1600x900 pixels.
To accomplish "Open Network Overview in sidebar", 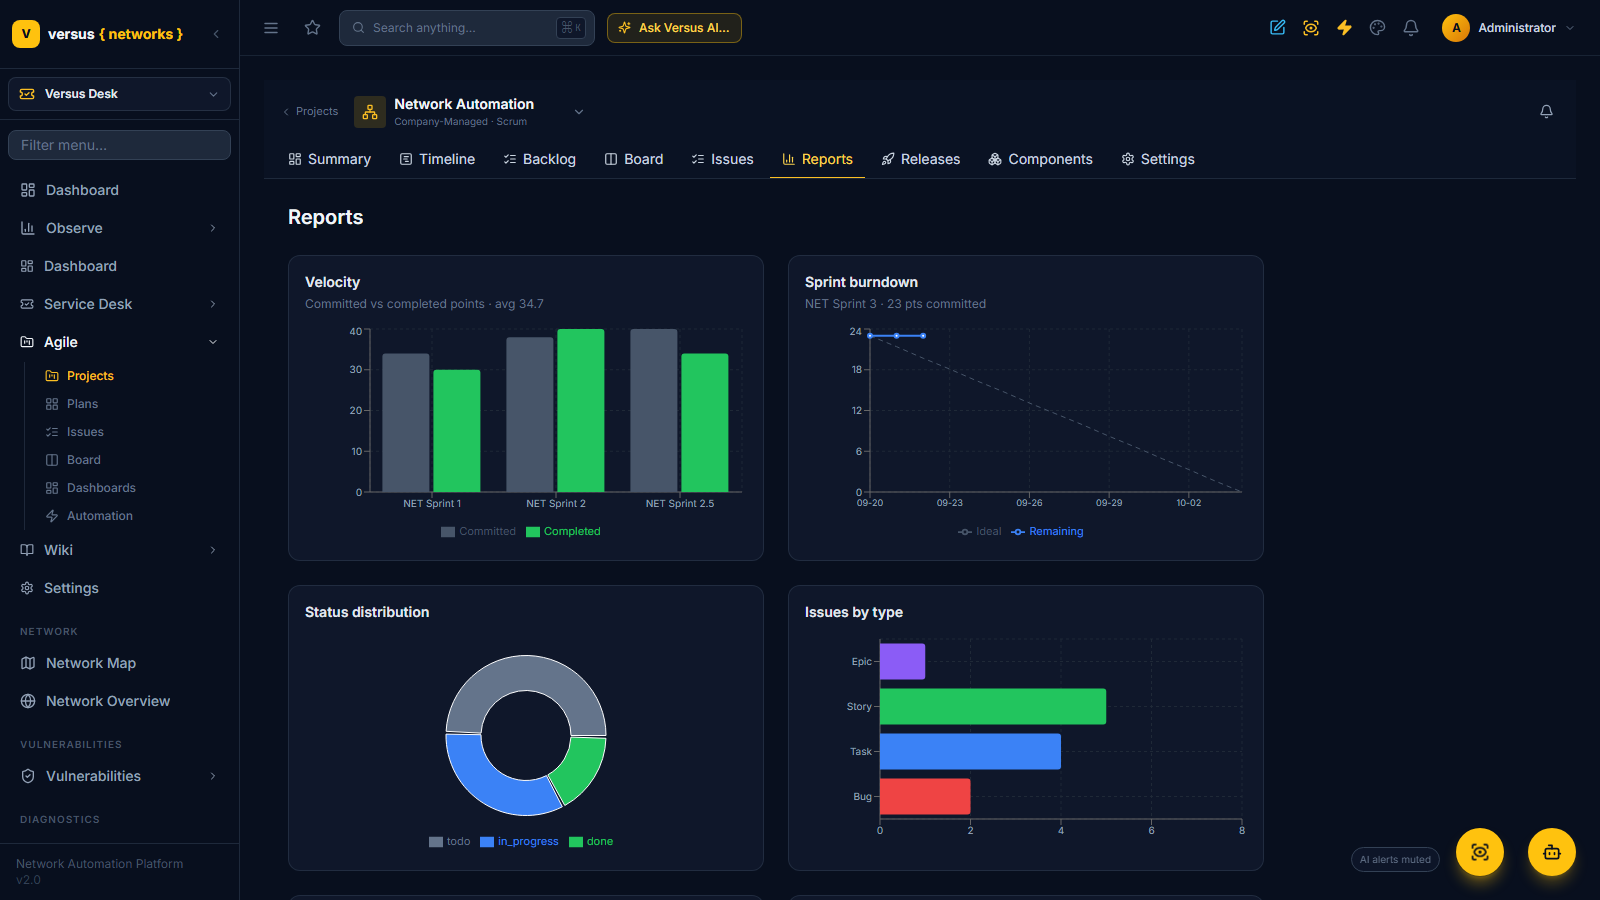I will (x=120, y=701).
